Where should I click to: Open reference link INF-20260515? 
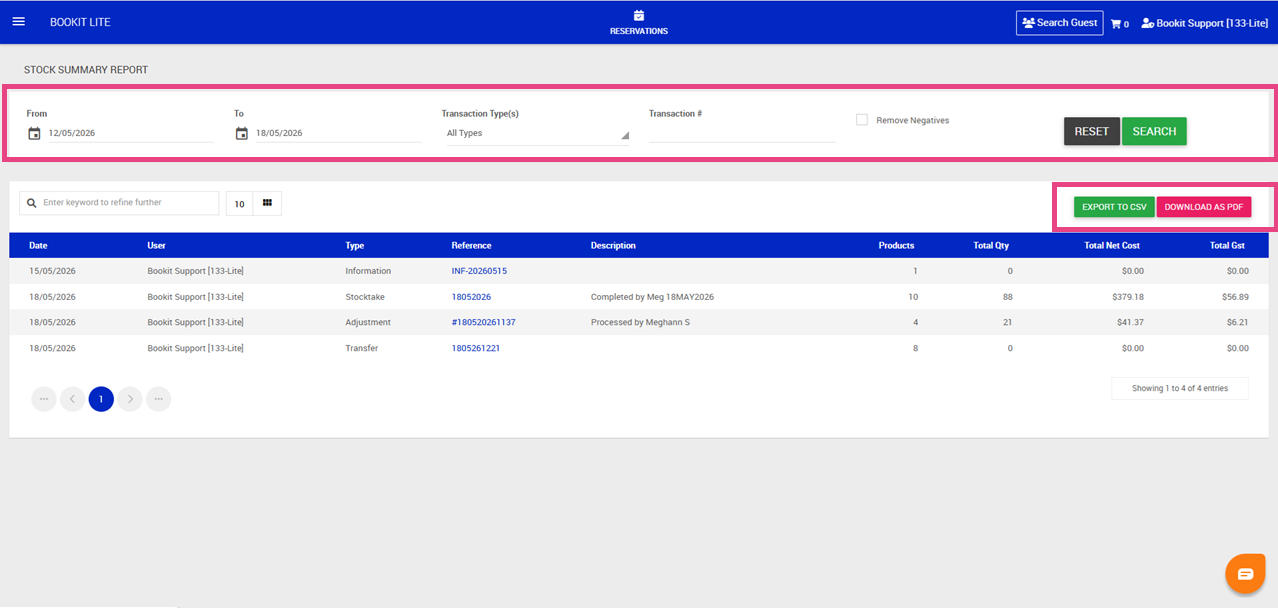(x=479, y=271)
